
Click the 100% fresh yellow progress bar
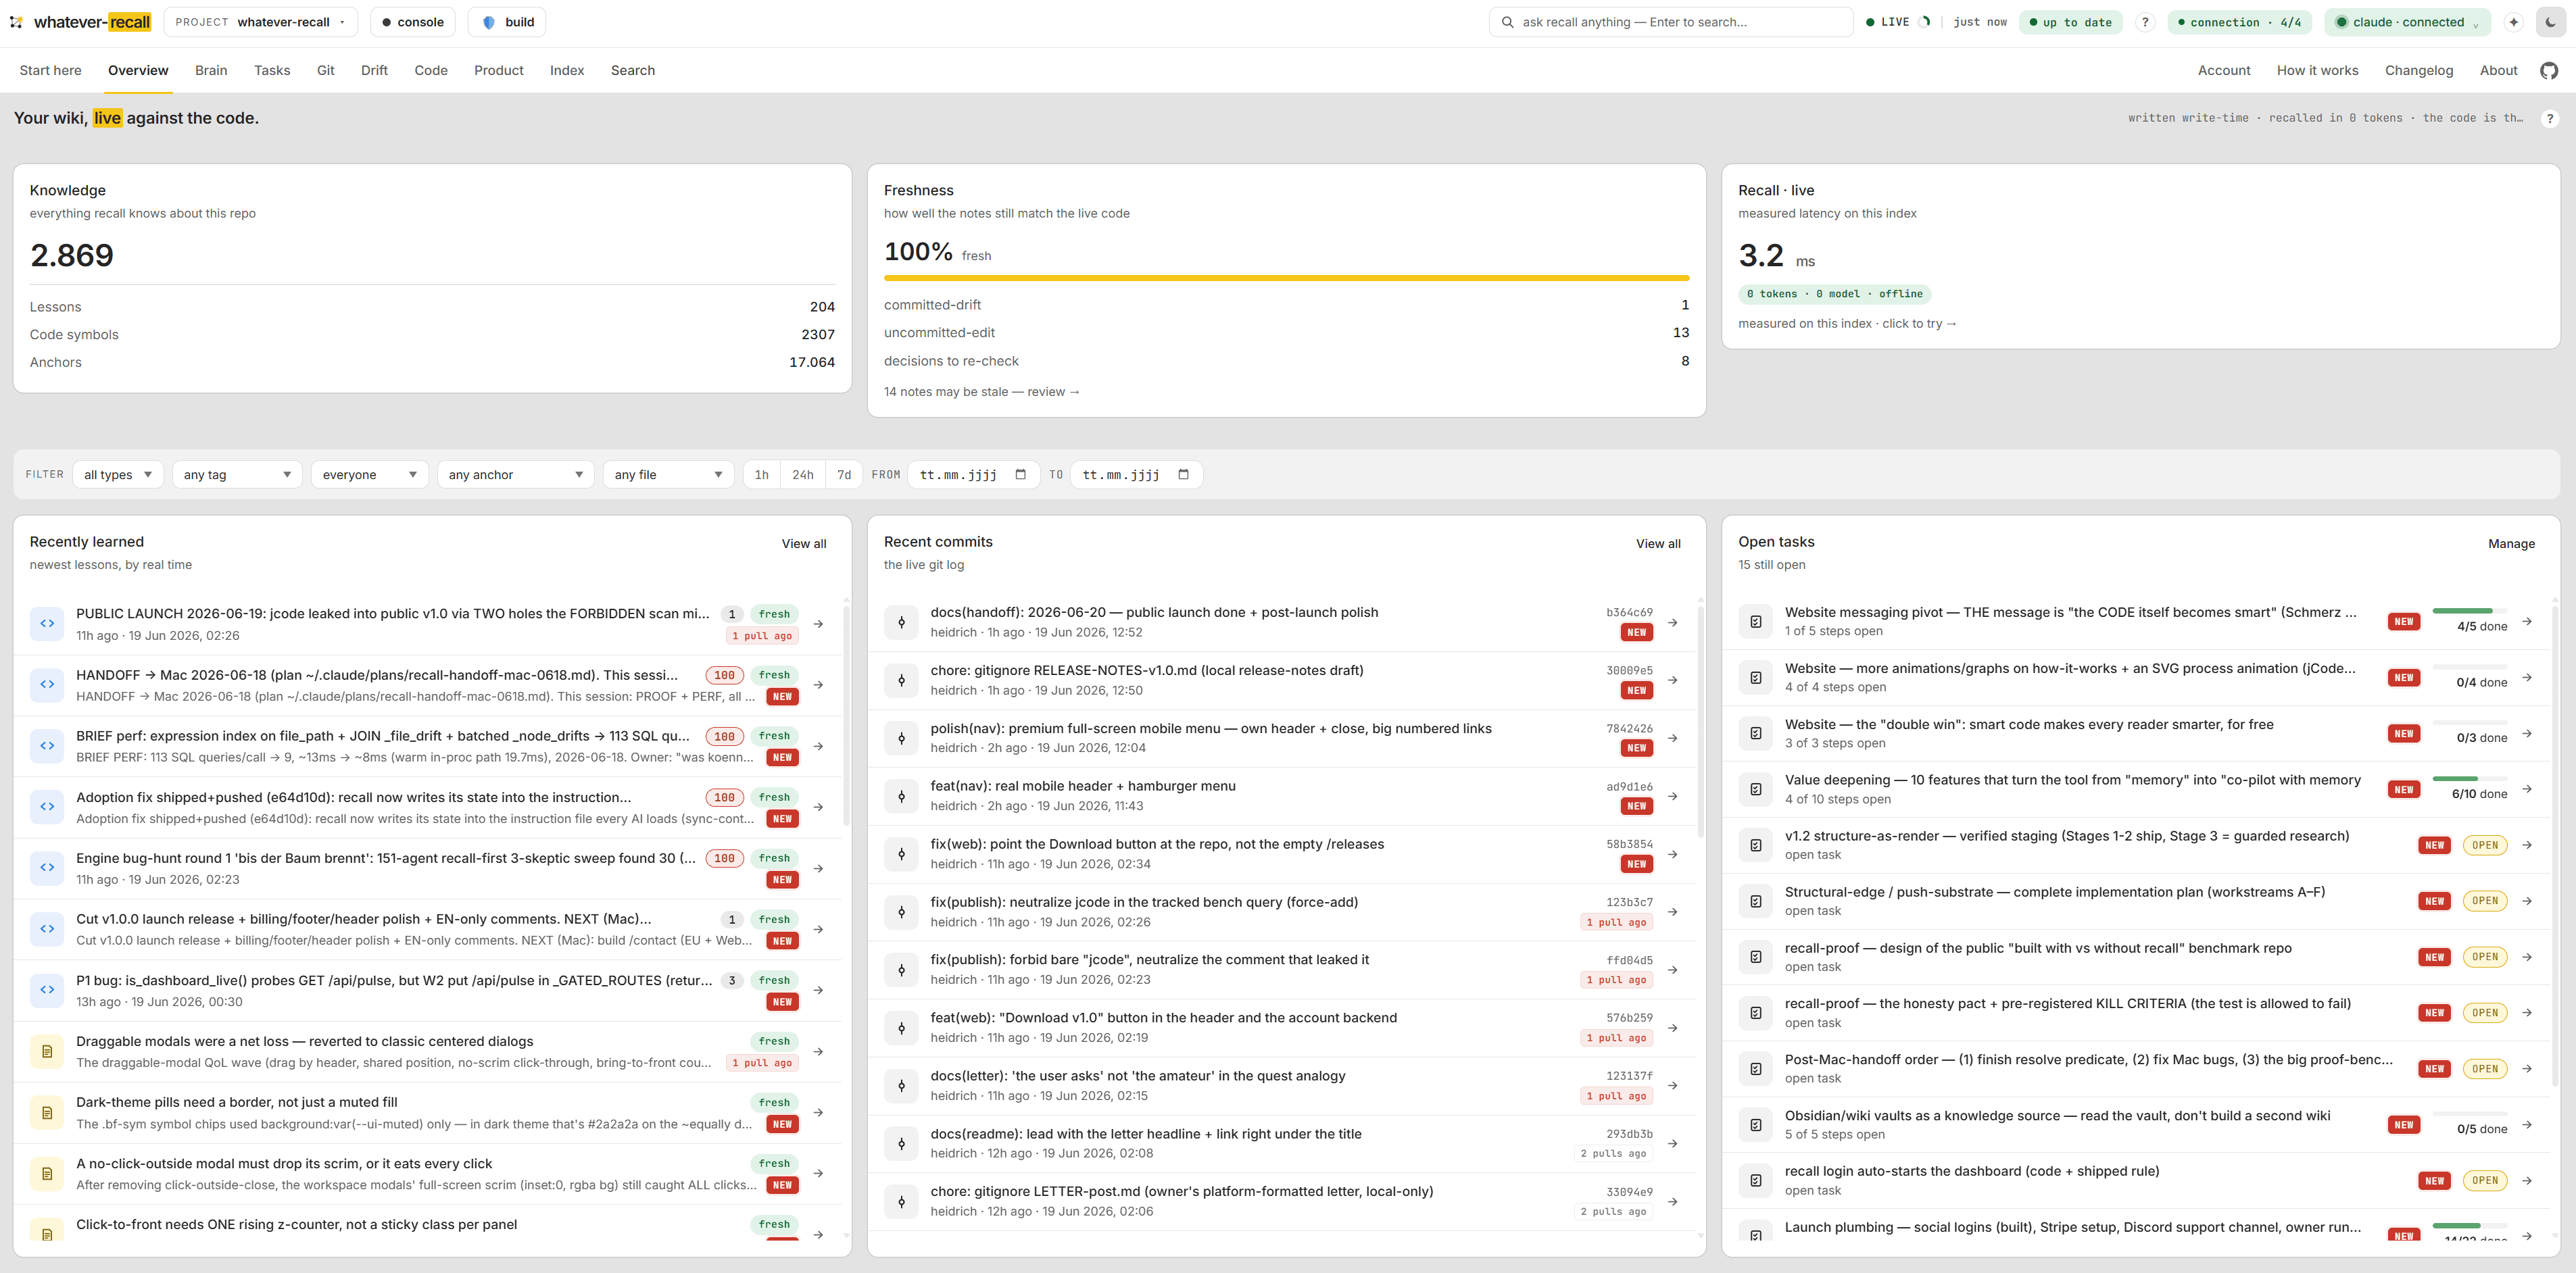click(x=1286, y=278)
